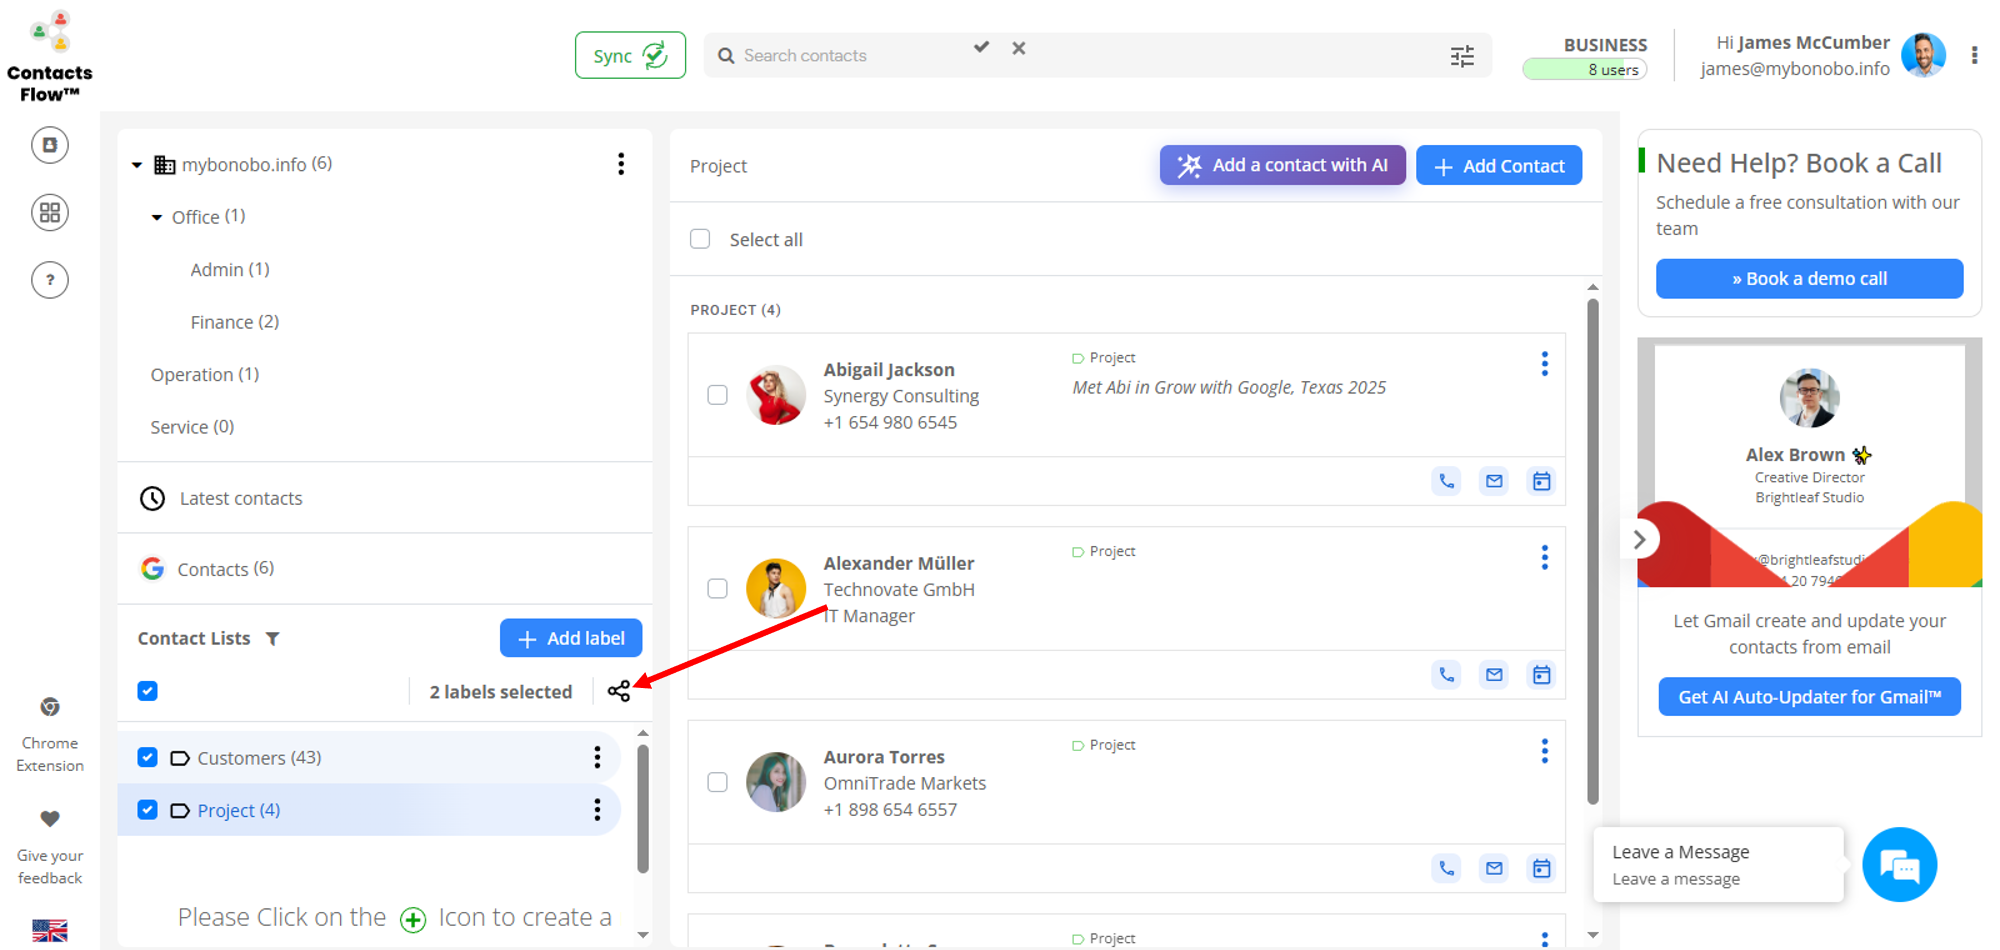Open Latest contacts list
The image size is (2000, 950).
point(240,498)
